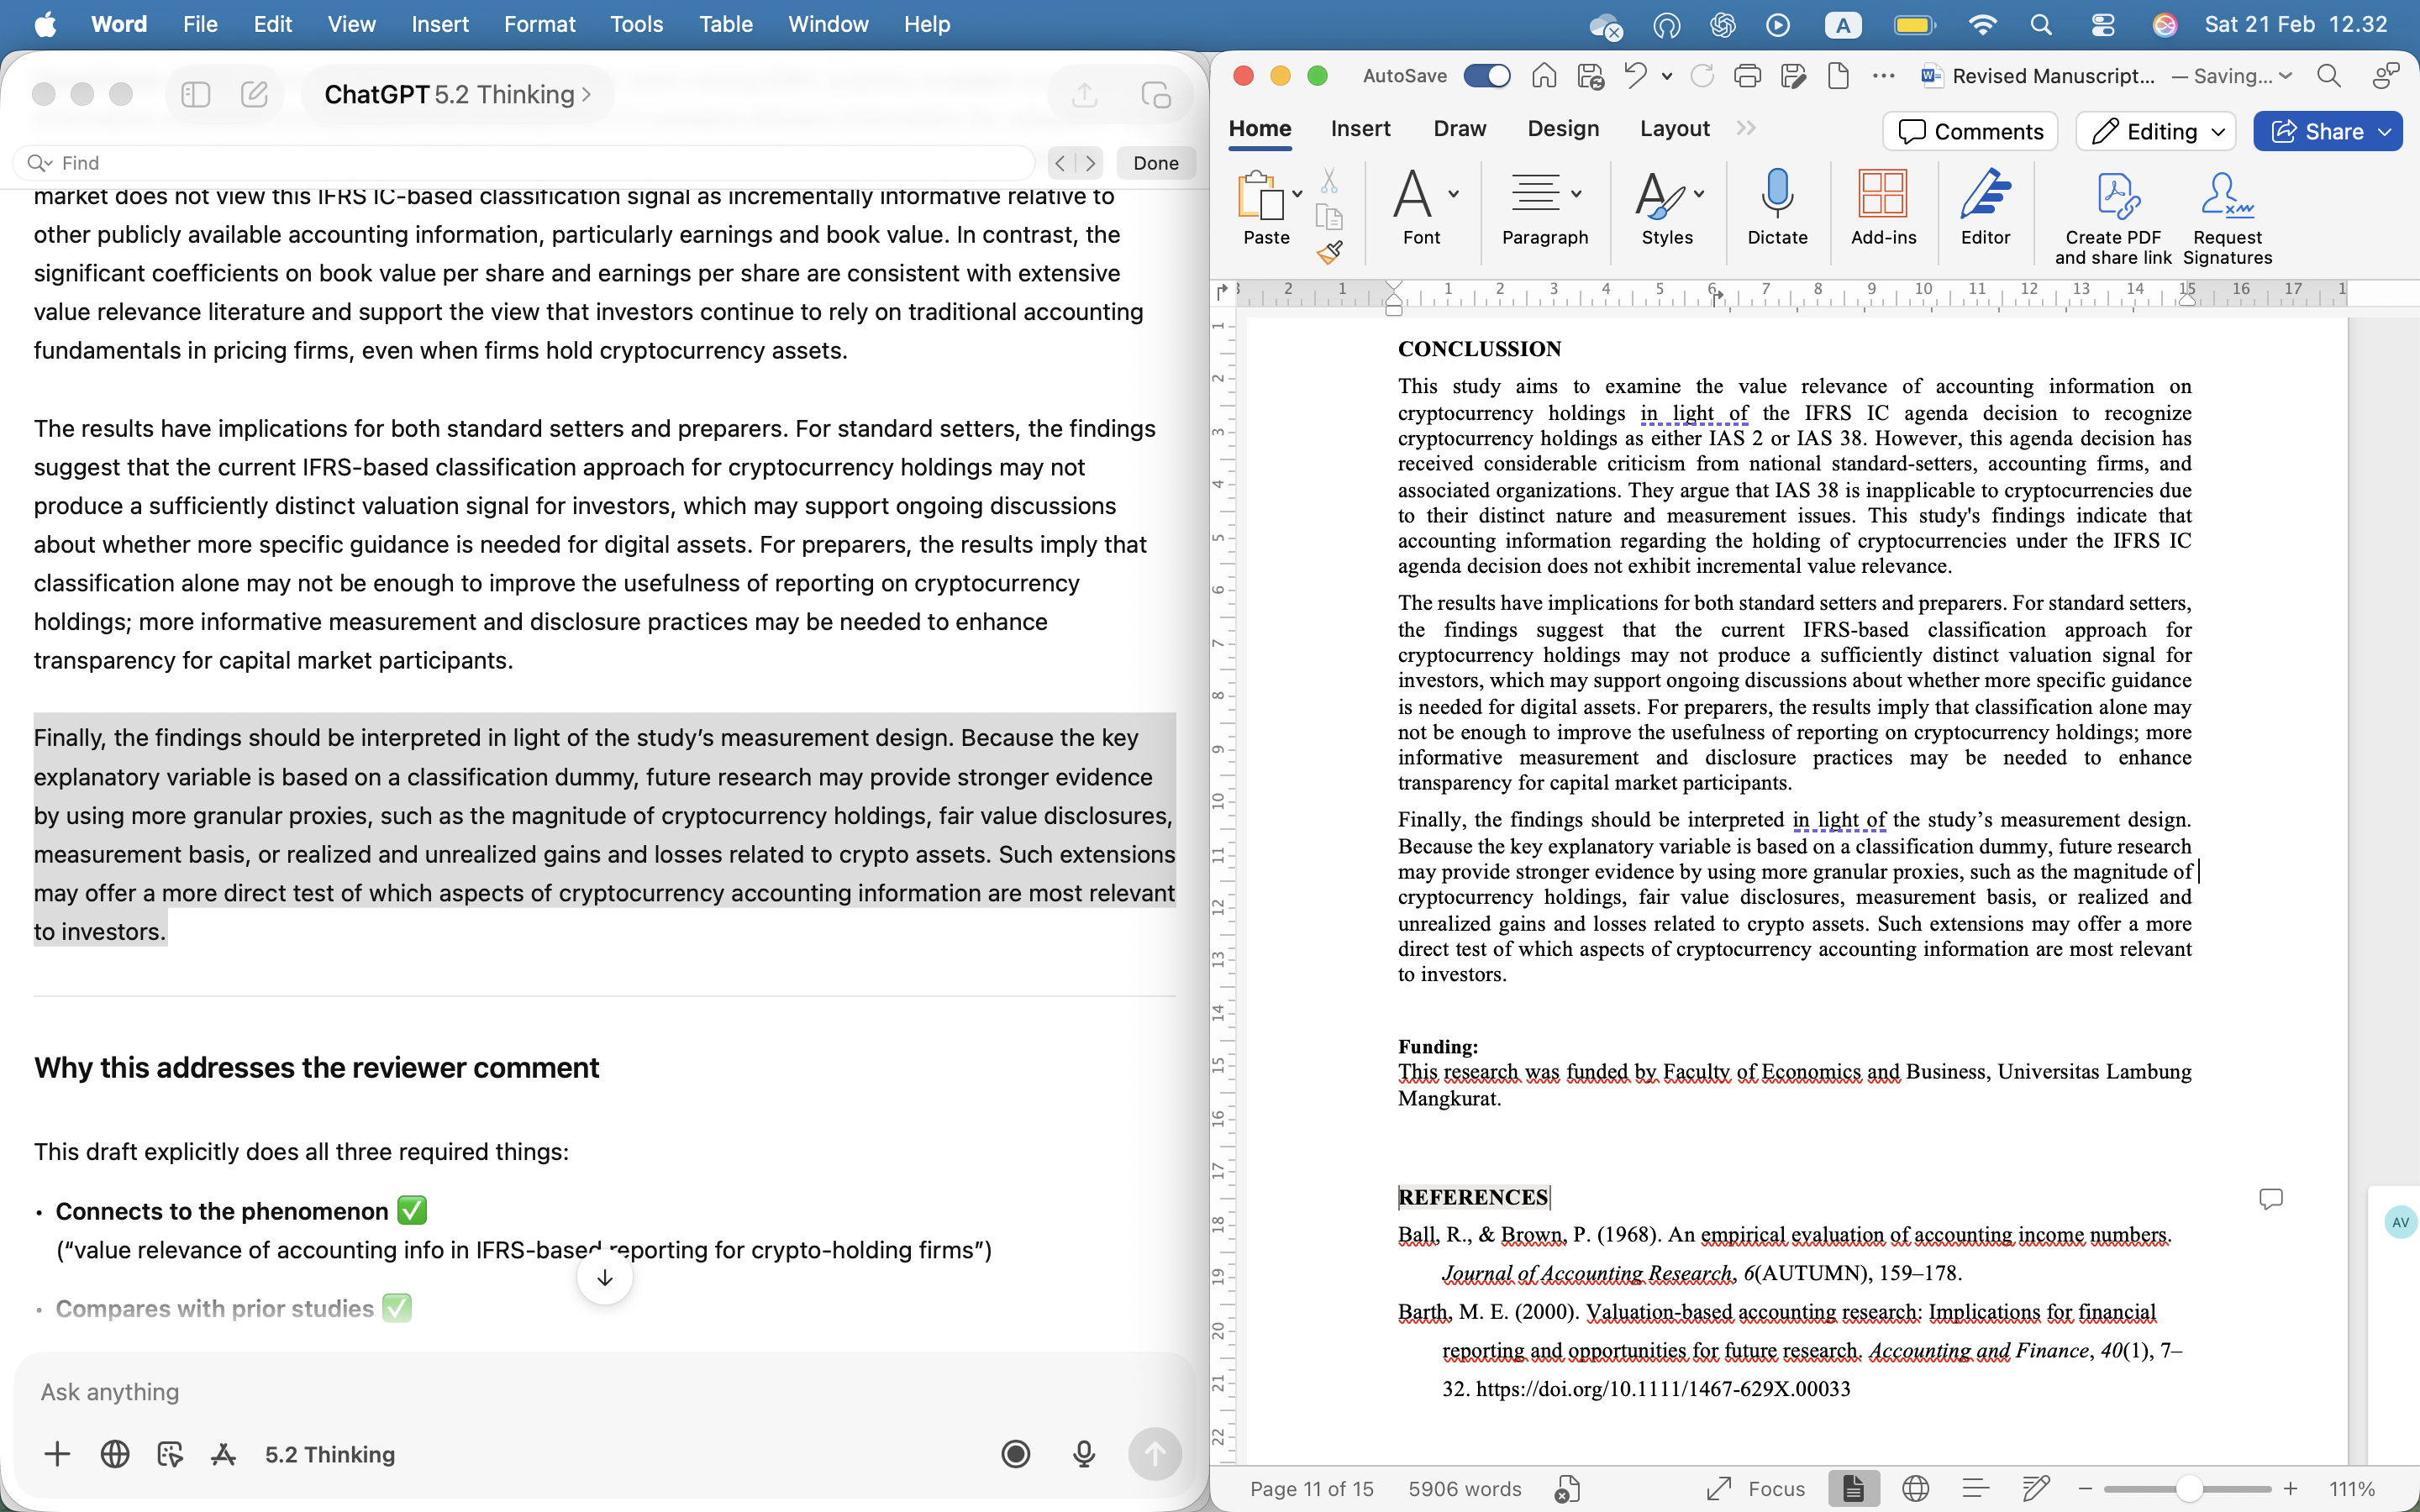
Task: Toggle the AutoSave switch off
Action: click(1487, 76)
